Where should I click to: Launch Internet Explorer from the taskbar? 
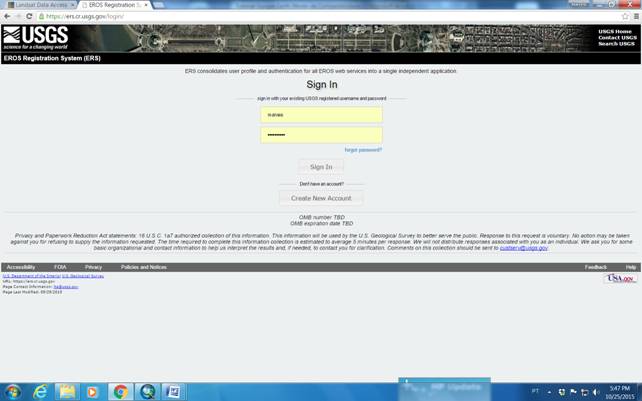[x=40, y=392]
